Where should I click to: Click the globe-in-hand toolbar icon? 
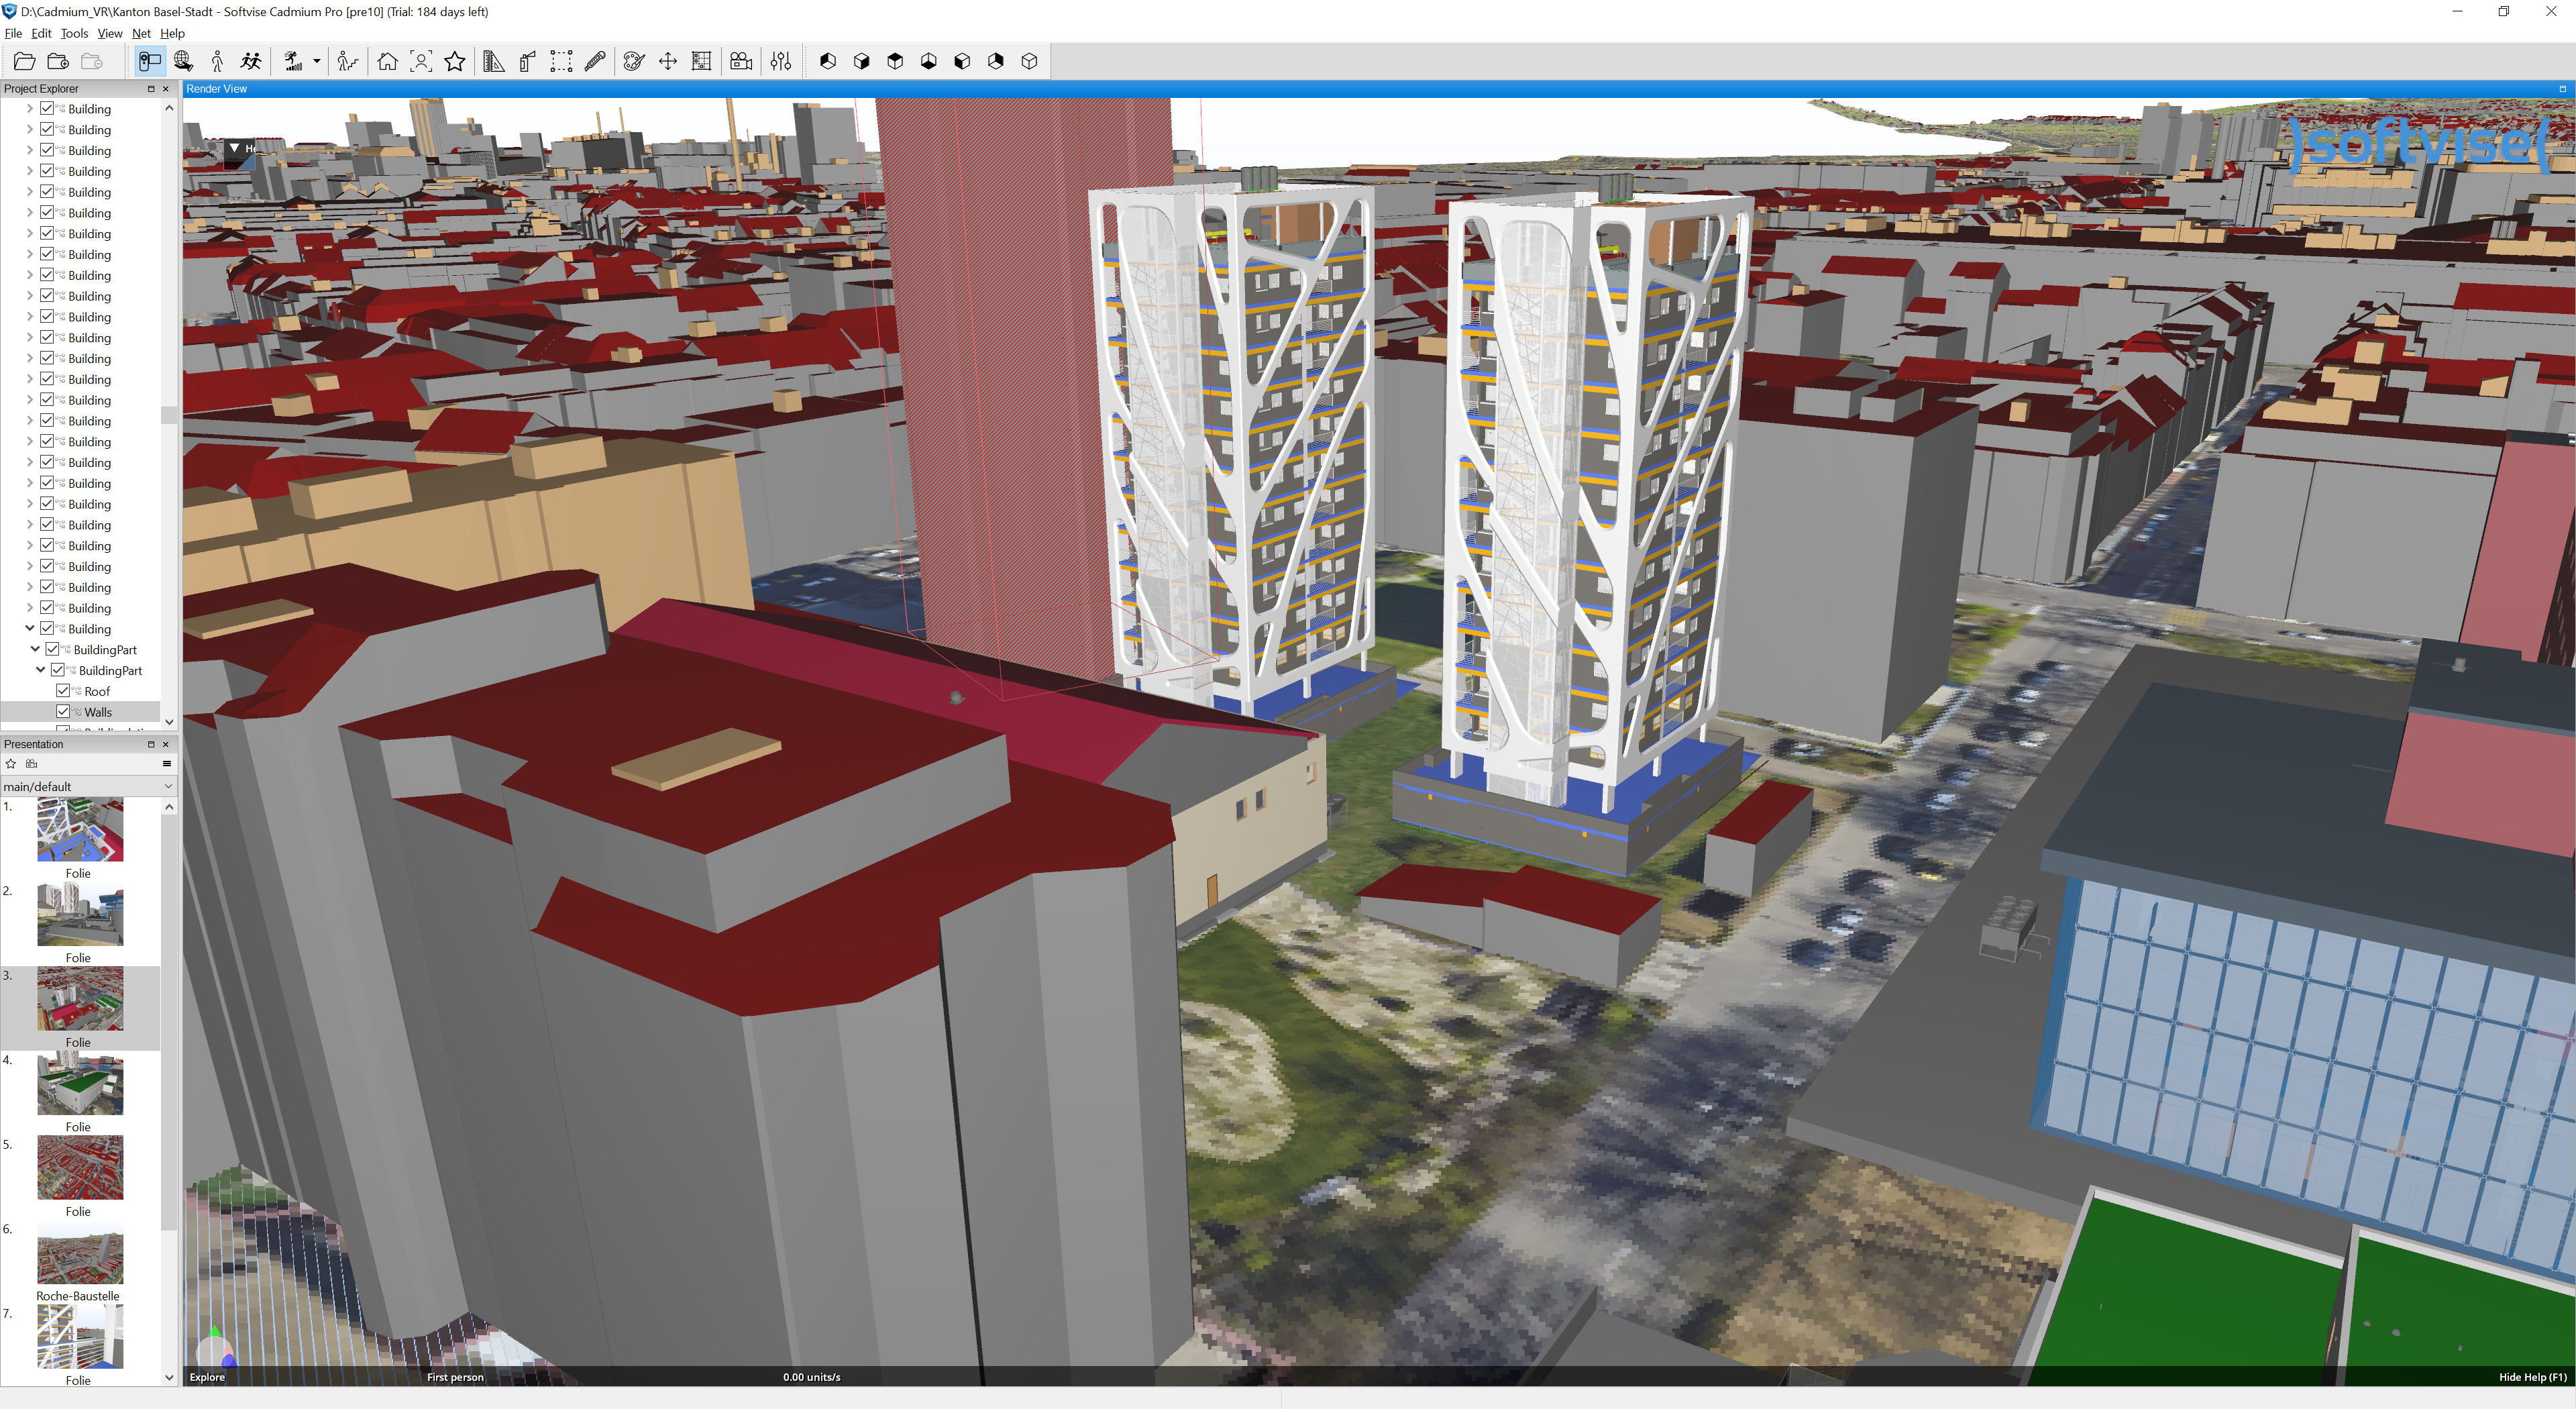(x=183, y=62)
